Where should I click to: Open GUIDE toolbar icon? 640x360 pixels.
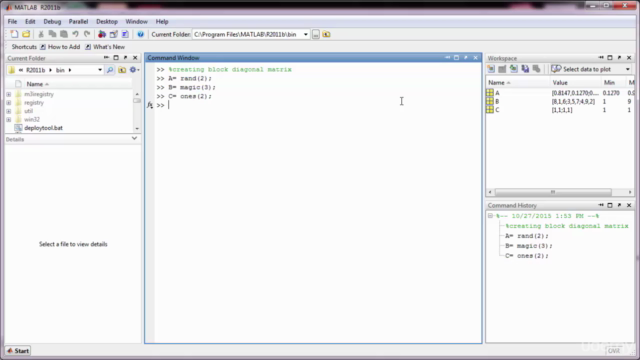coord(114,34)
